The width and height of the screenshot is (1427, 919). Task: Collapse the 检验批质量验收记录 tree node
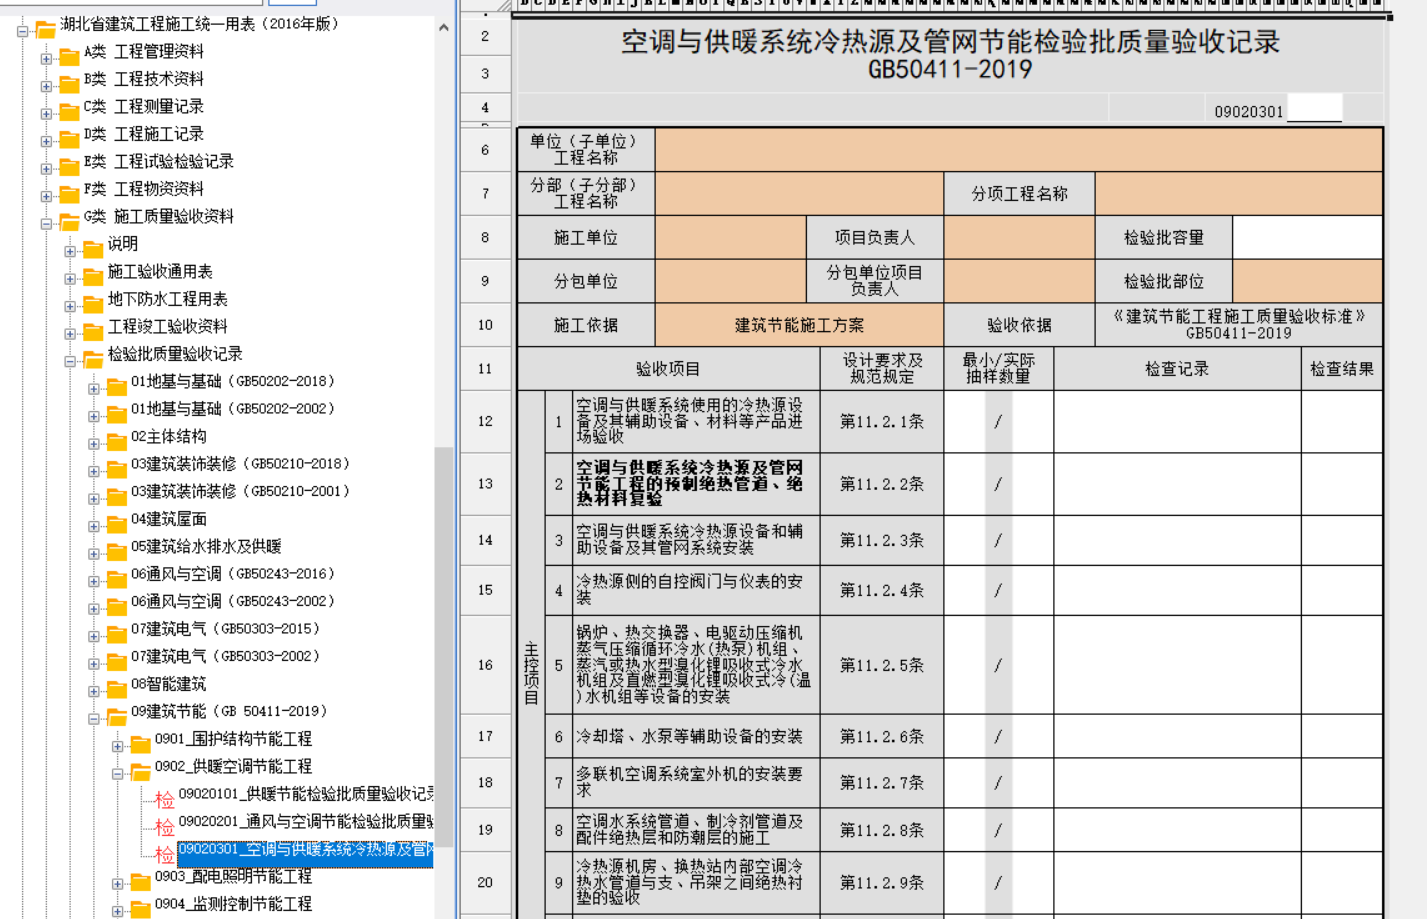pyautogui.click(x=70, y=361)
